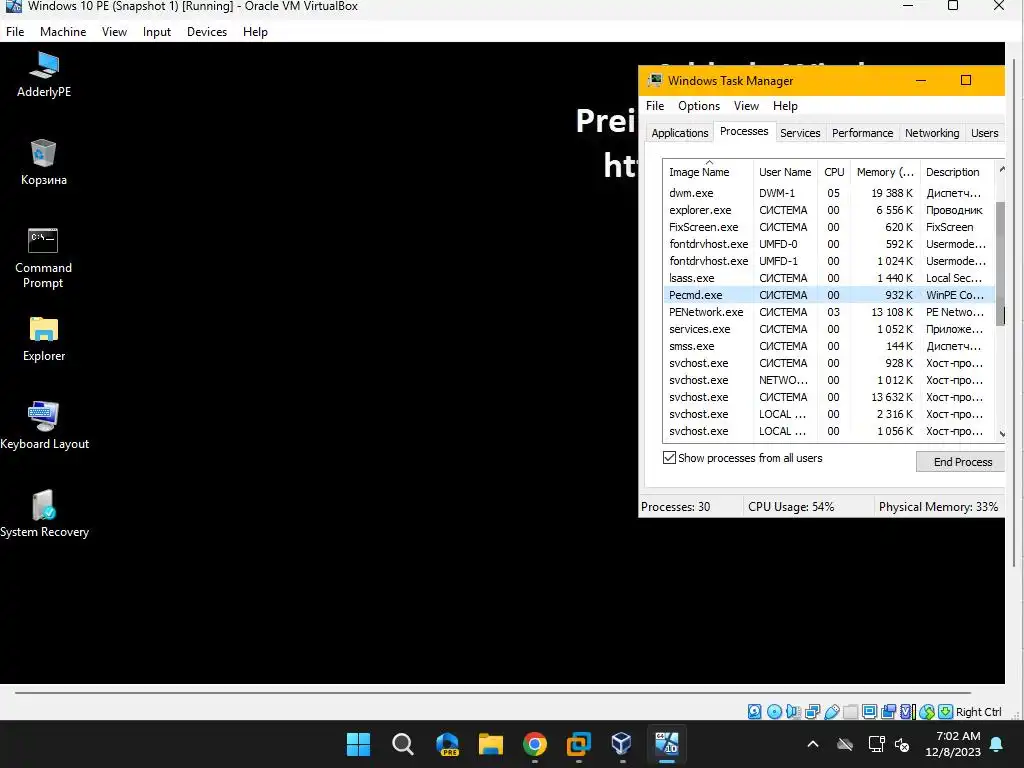
Task: Click the Task Manager title bar icon
Action: click(654, 80)
